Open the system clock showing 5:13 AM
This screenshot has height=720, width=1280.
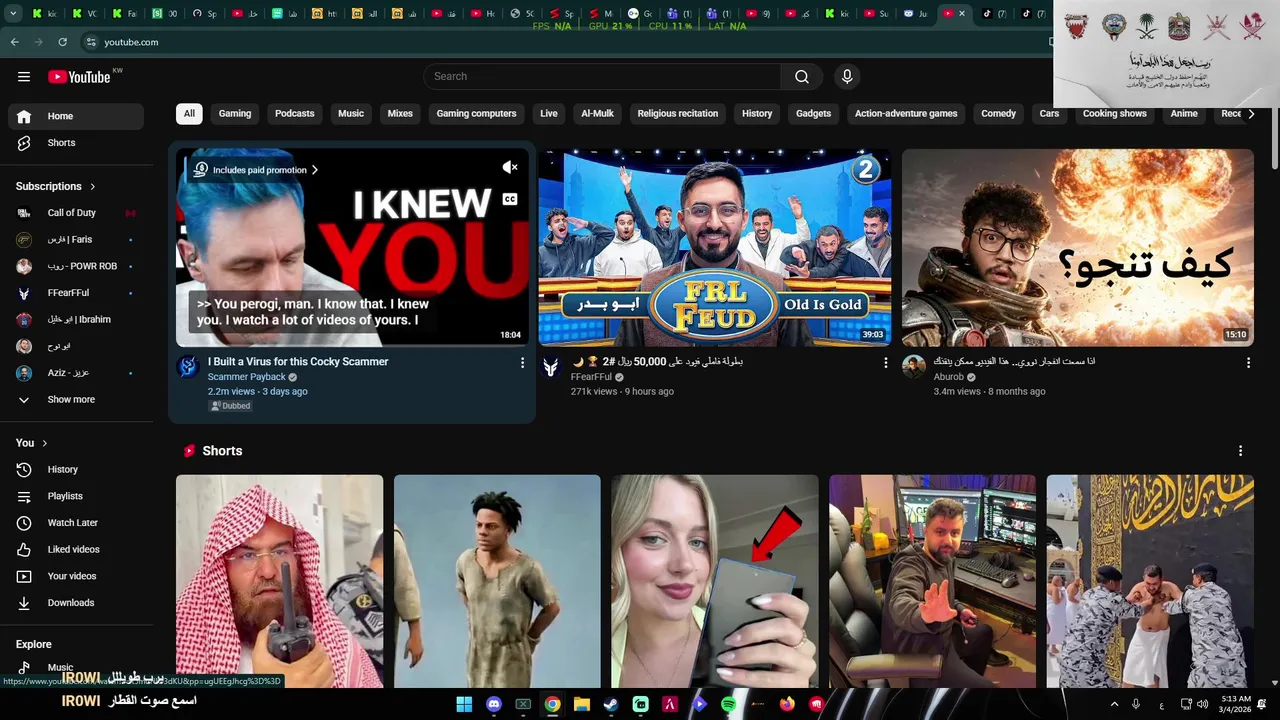(x=1236, y=704)
